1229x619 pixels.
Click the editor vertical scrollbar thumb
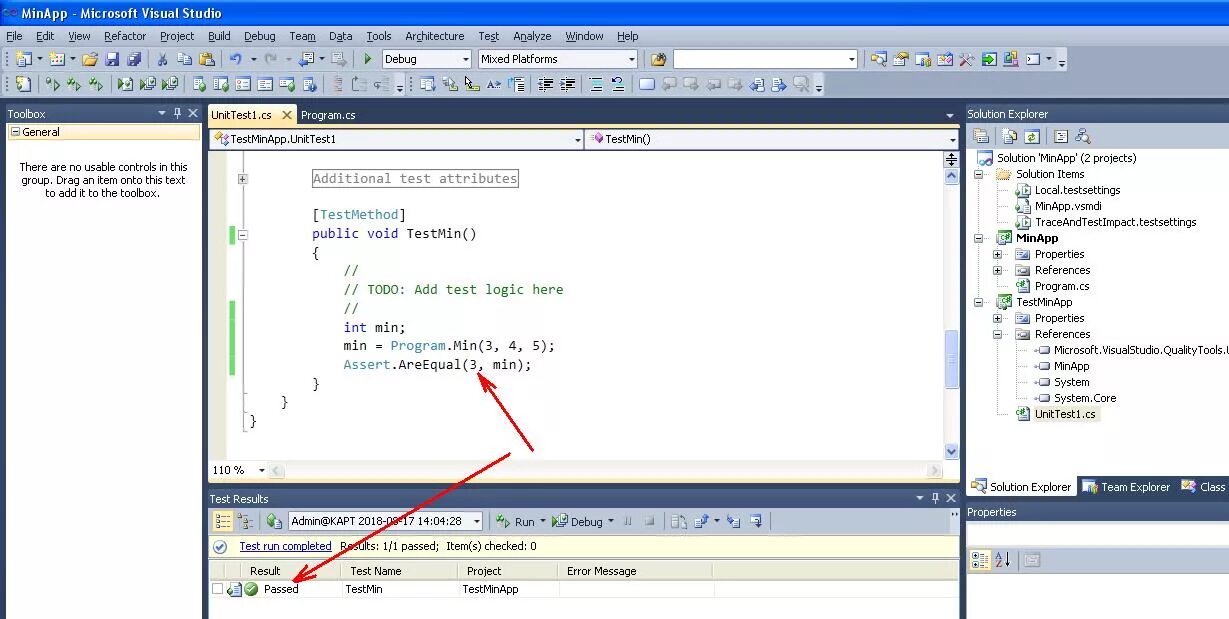[x=951, y=358]
